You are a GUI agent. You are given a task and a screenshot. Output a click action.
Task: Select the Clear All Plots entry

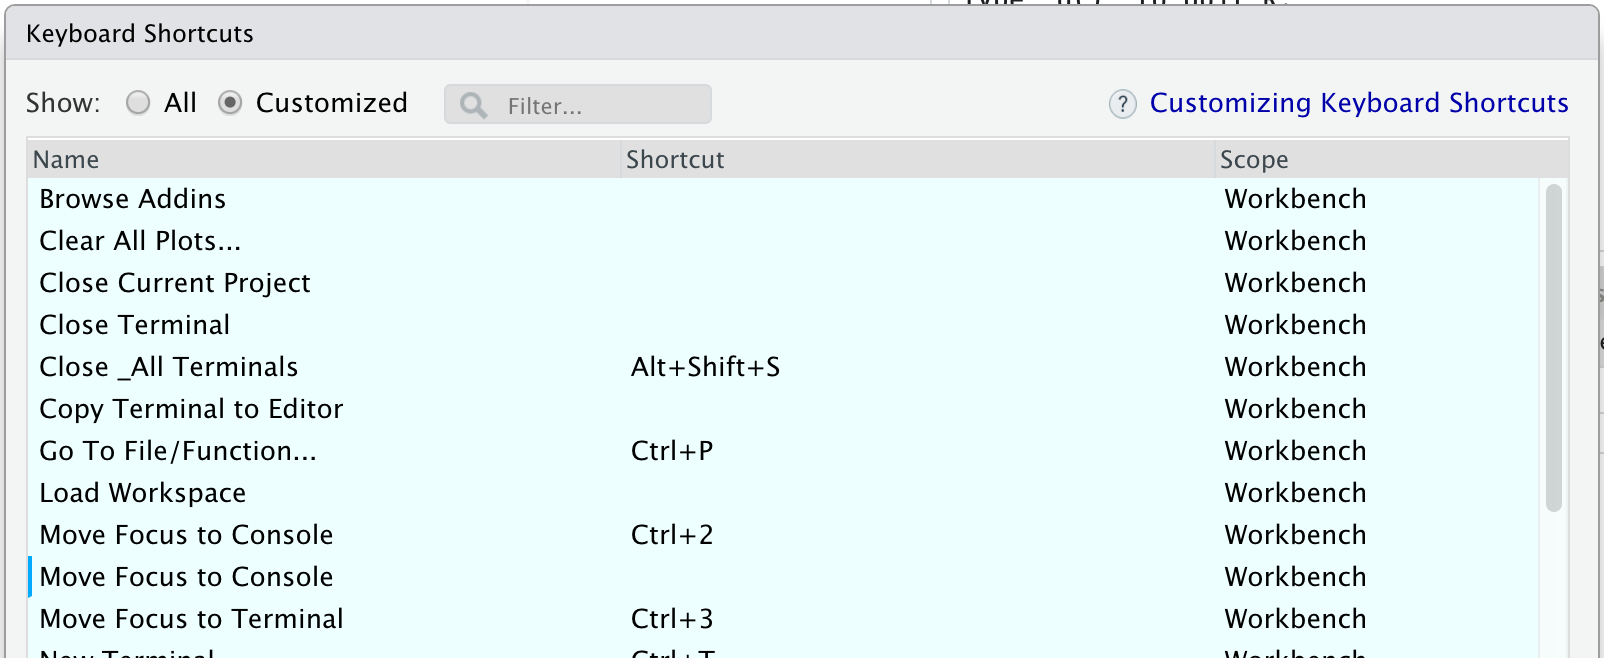(140, 240)
